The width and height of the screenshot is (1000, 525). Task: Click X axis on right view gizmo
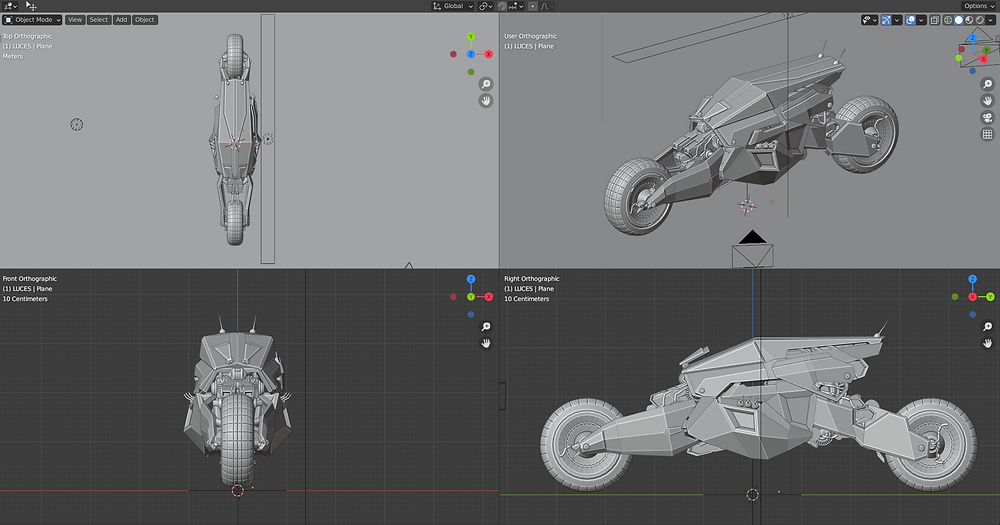(x=973, y=297)
